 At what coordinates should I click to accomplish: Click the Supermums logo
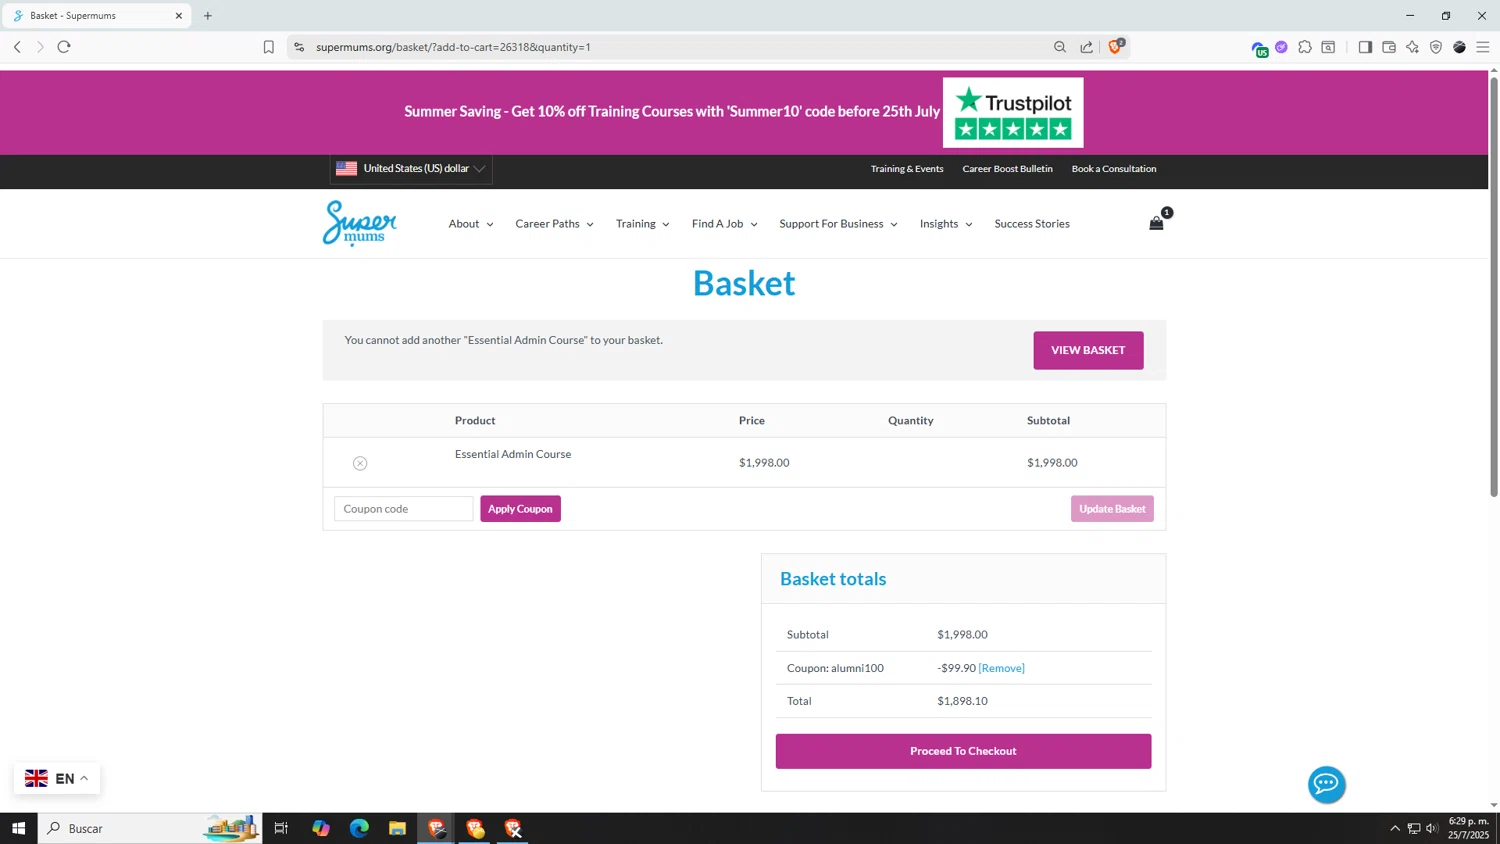360,223
